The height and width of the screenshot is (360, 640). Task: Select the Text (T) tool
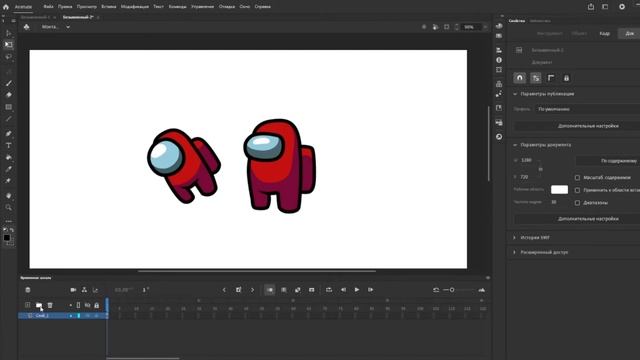[x=9, y=145]
